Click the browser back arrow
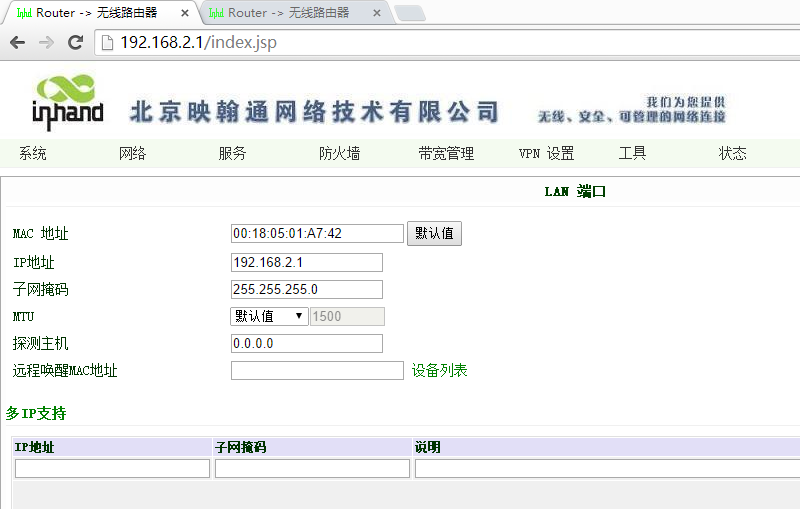Viewport: 800px width, 509px height. coord(17,43)
